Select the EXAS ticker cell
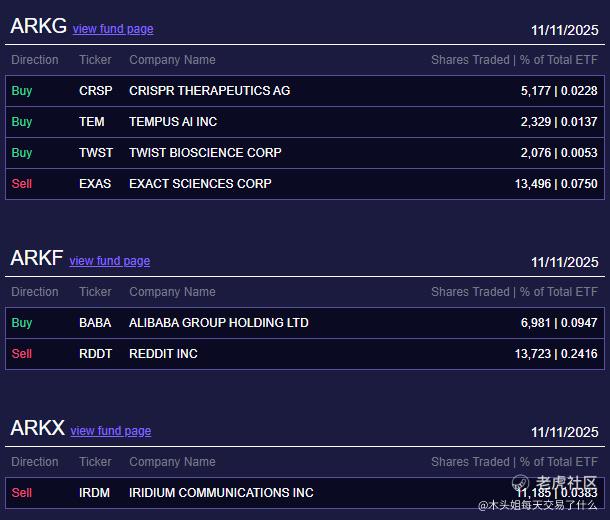The height and width of the screenshot is (520, 610). pos(95,184)
